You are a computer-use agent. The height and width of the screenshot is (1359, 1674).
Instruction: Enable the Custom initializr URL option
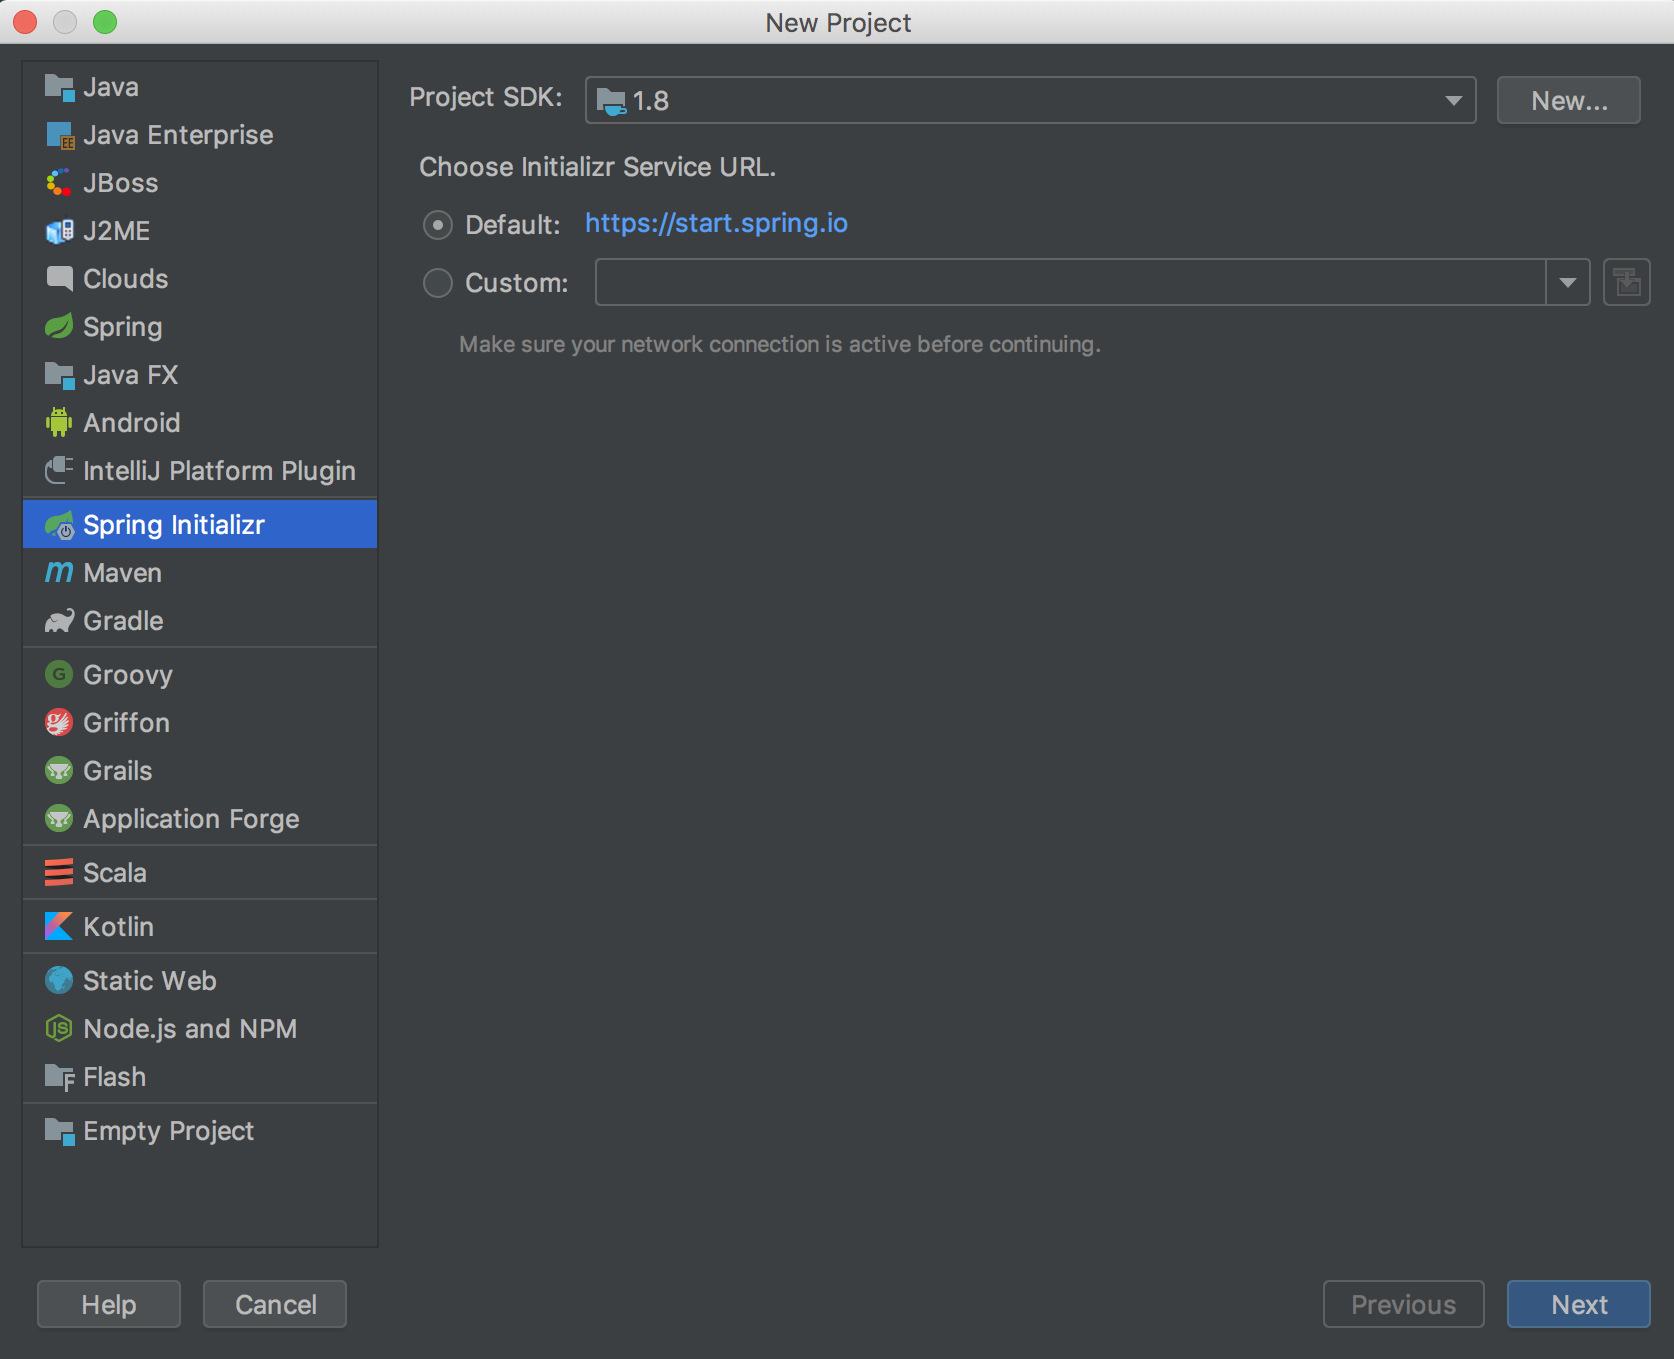437,283
